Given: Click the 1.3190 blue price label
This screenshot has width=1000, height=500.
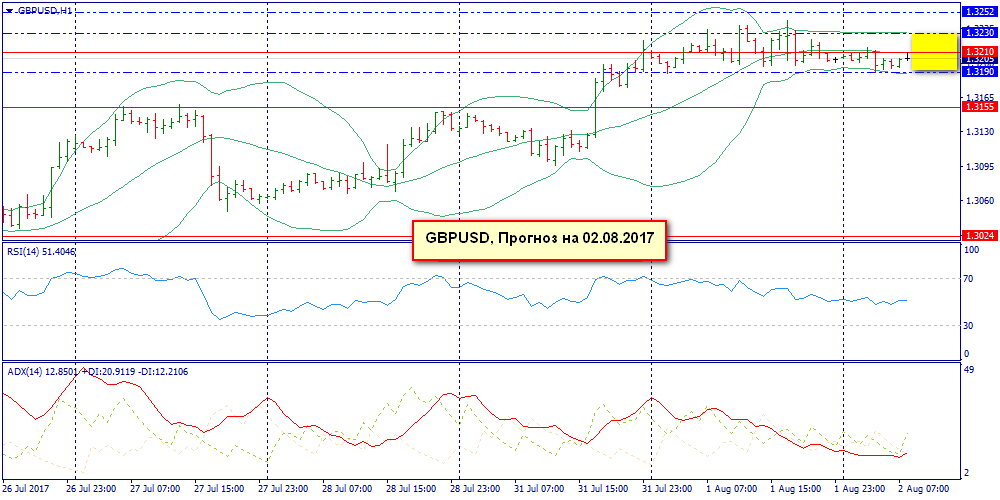Looking at the screenshot, I should click(979, 72).
